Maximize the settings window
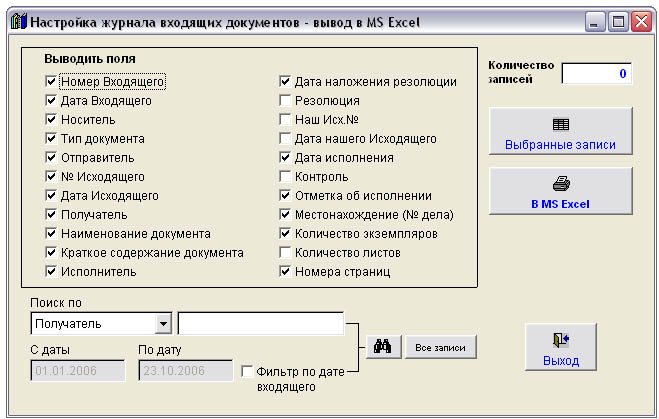The width and height of the screenshot is (659, 419). [x=618, y=21]
